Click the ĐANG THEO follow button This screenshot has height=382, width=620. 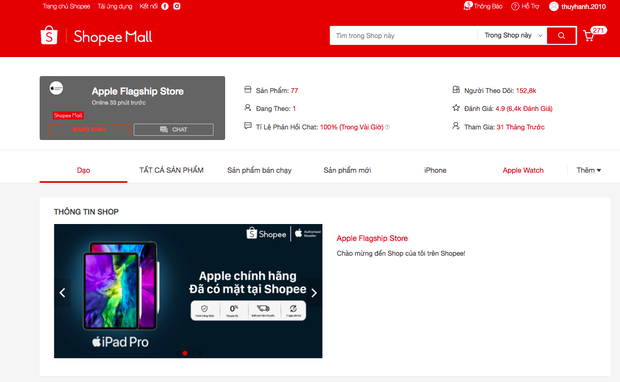[89, 130]
